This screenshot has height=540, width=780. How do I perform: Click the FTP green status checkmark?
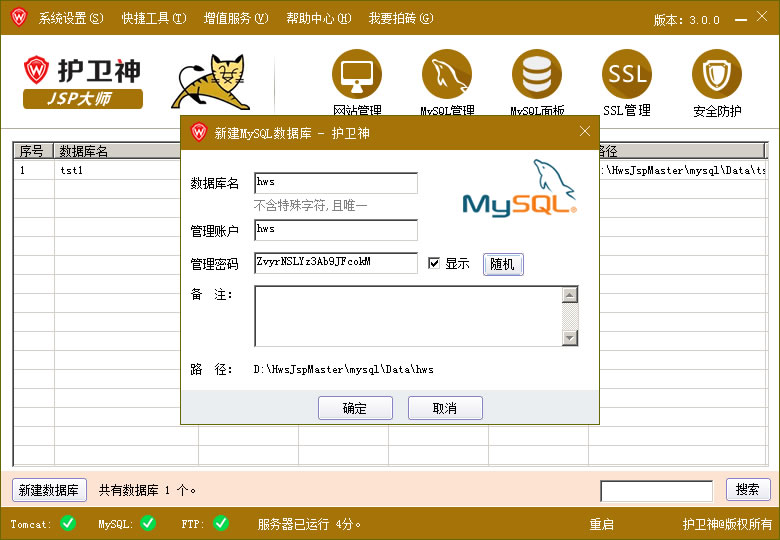[x=221, y=523]
